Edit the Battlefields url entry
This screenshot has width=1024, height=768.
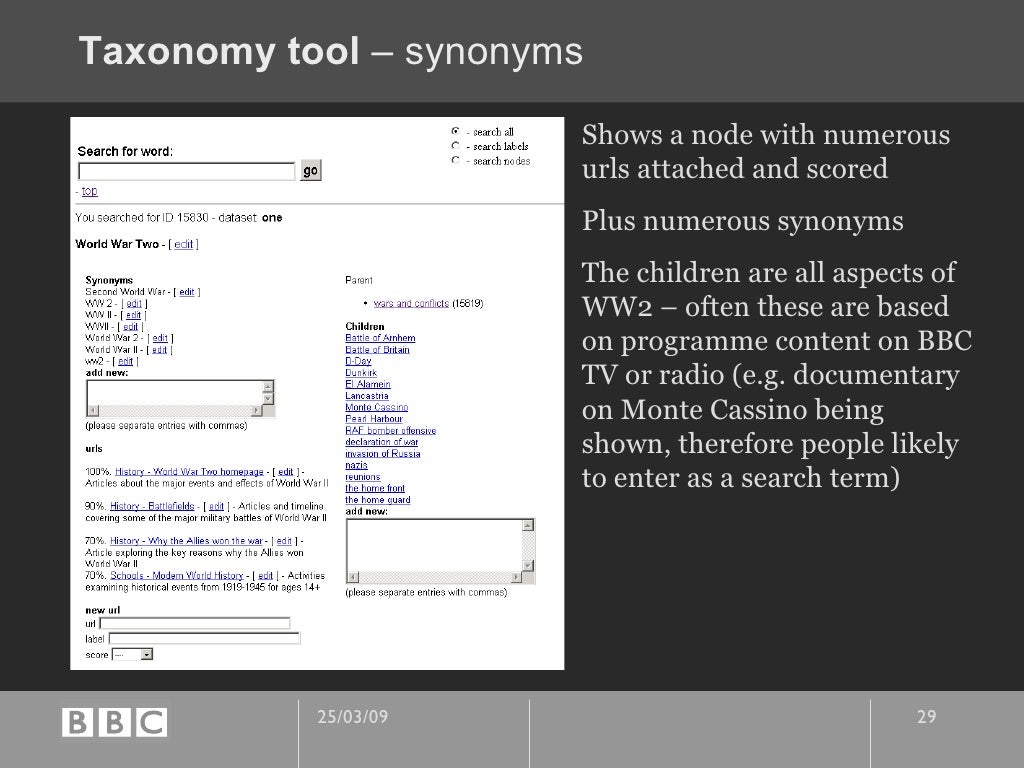pyautogui.click(x=216, y=506)
